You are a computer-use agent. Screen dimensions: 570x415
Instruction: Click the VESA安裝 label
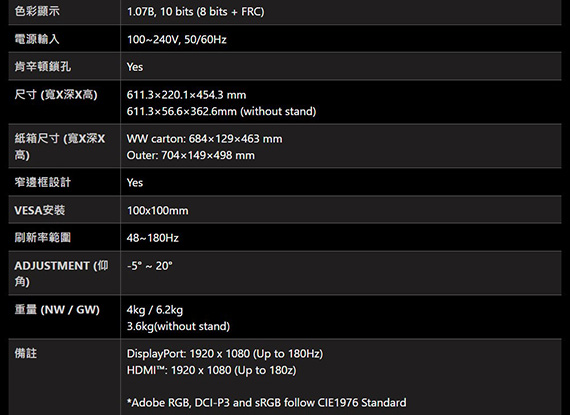pos(40,210)
